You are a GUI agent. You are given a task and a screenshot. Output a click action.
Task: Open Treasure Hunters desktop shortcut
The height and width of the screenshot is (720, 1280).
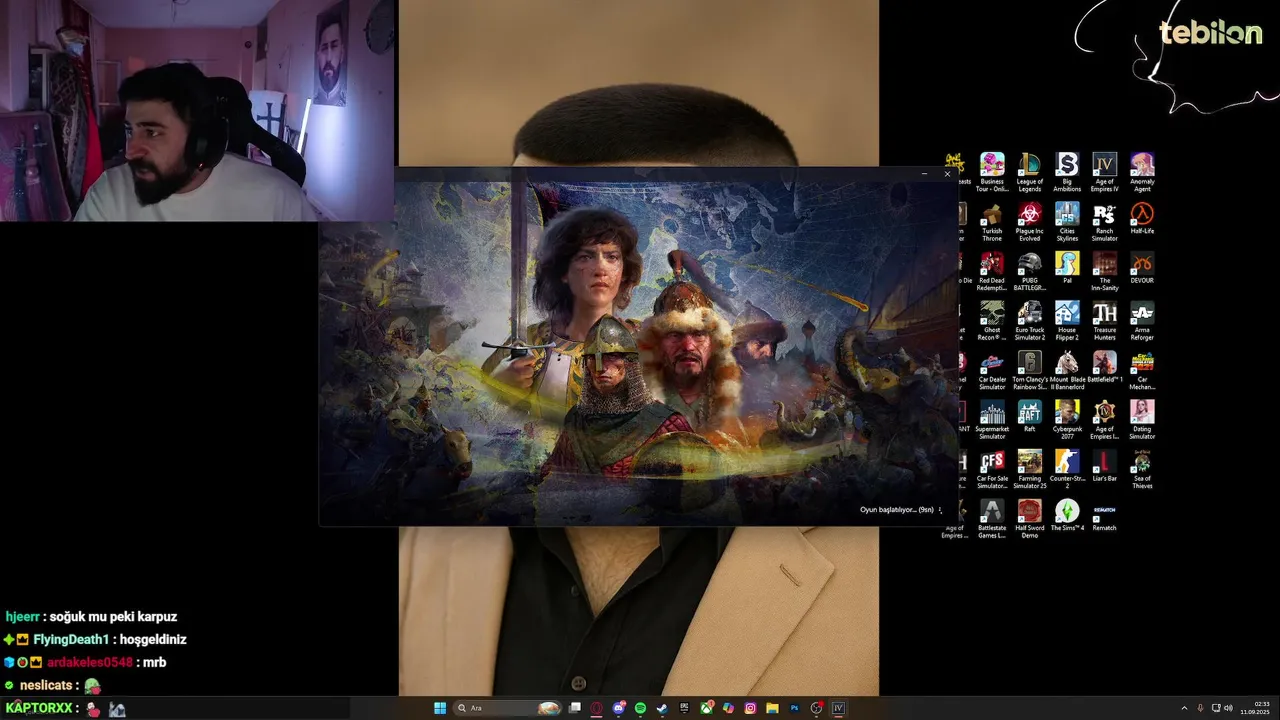tap(1104, 320)
